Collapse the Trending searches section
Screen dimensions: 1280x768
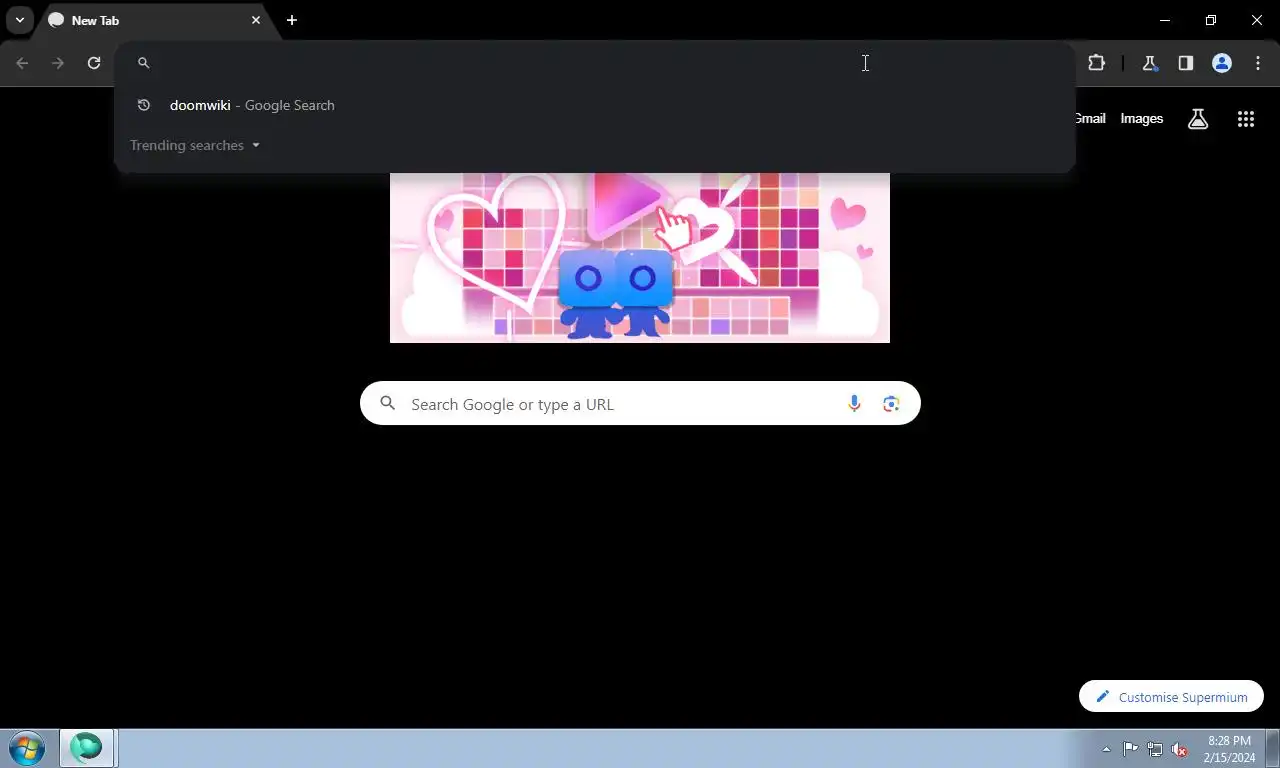[x=195, y=145]
